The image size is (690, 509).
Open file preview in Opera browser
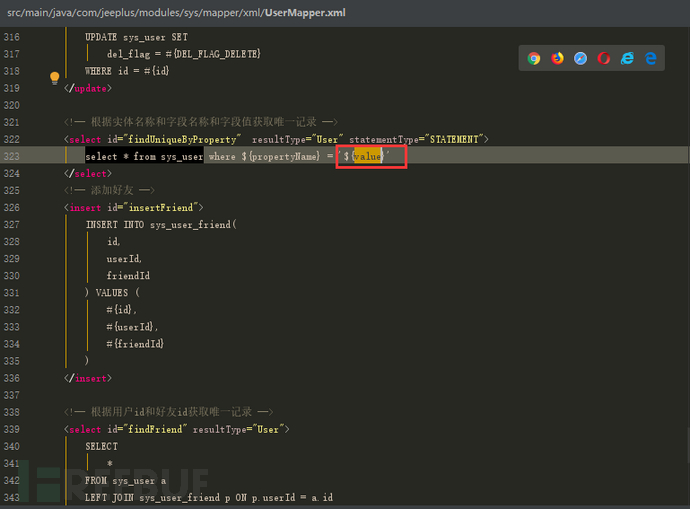click(604, 58)
